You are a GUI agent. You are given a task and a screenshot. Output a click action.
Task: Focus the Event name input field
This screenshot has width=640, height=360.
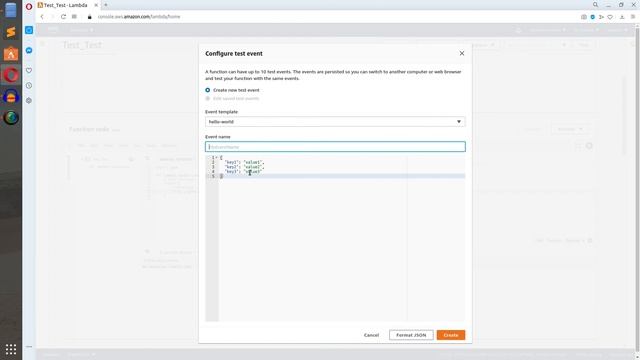tap(335, 147)
